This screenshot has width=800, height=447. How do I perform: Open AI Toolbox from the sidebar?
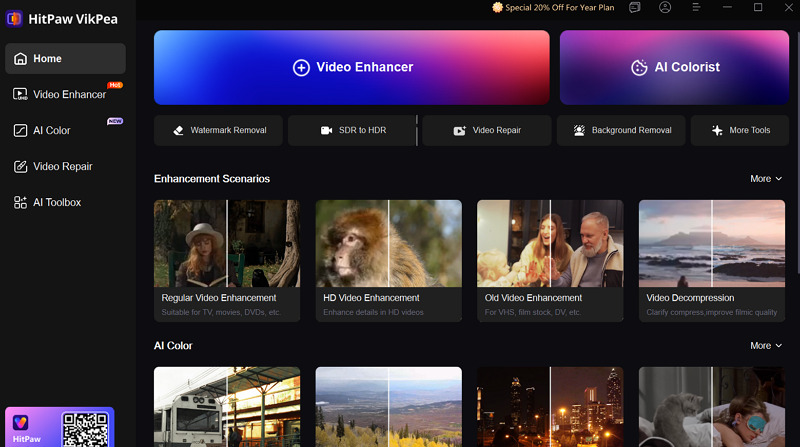point(57,203)
